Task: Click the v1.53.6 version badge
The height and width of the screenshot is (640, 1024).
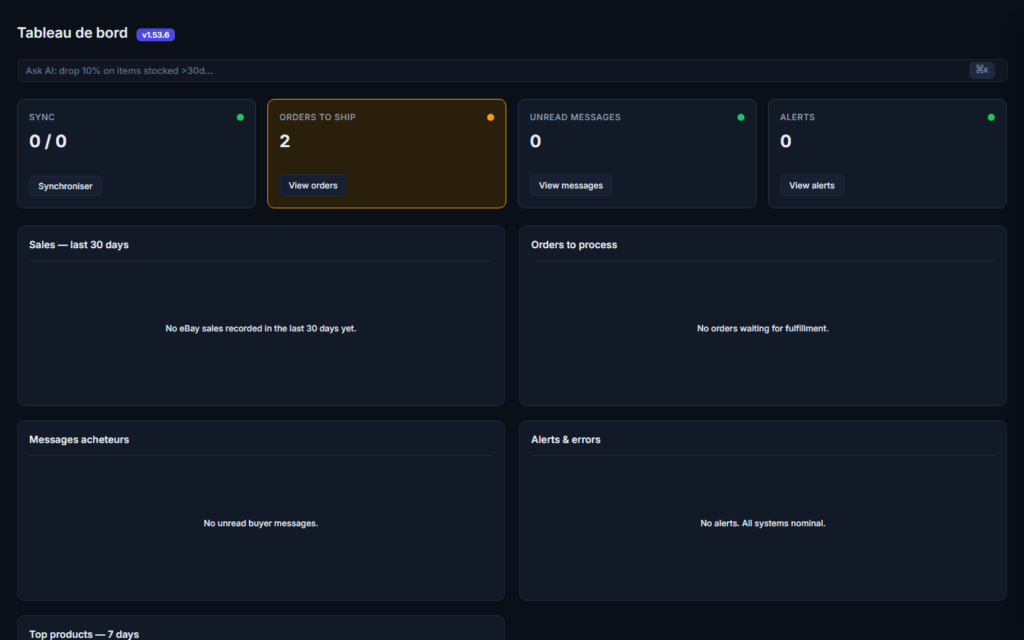Action: (155, 35)
